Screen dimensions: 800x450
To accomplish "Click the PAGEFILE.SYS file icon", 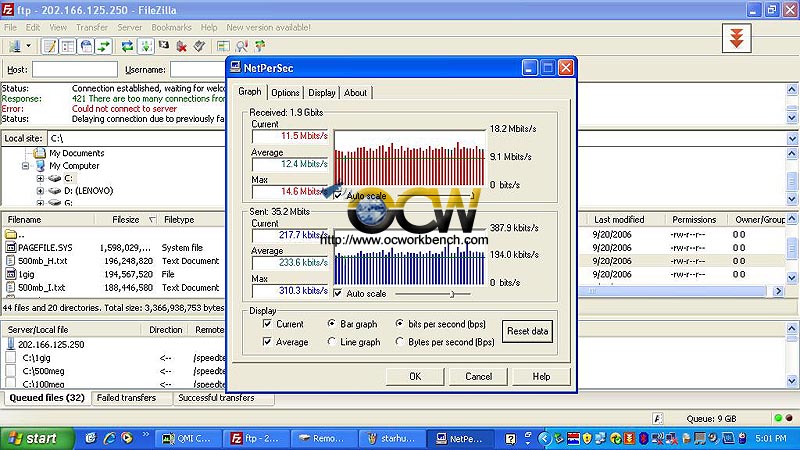I will (x=11, y=247).
